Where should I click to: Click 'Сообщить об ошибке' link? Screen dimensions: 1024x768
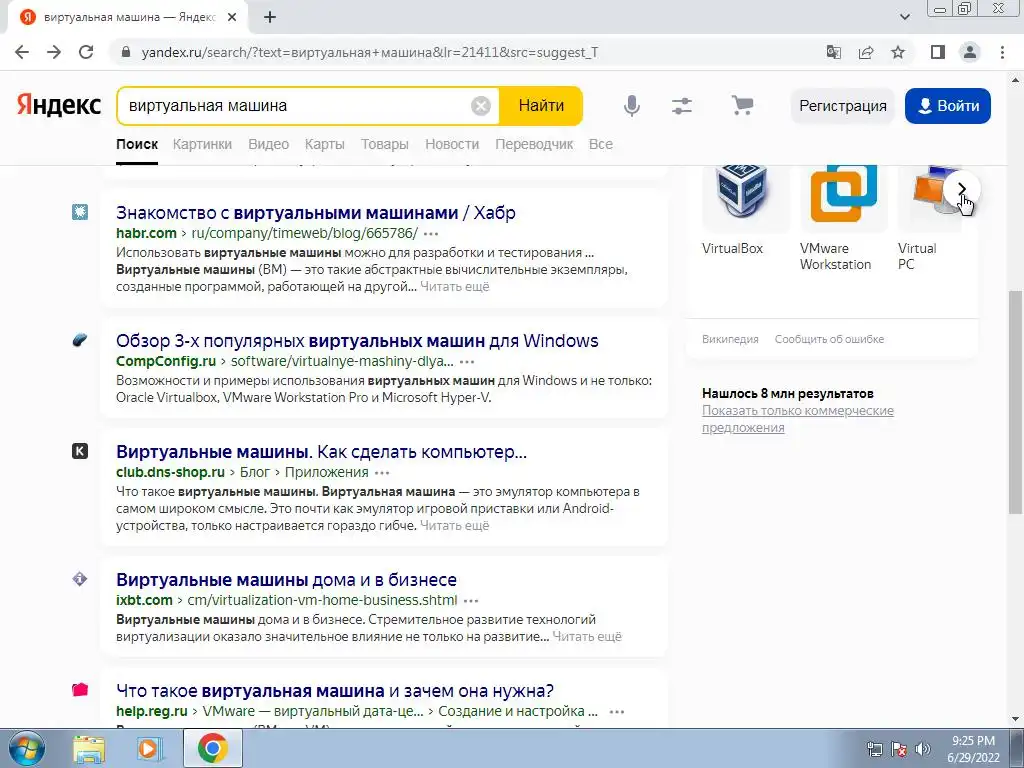point(829,339)
